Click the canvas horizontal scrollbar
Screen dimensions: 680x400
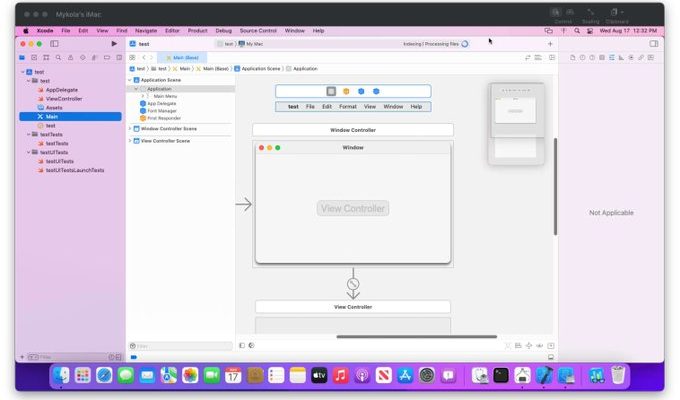point(417,337)
